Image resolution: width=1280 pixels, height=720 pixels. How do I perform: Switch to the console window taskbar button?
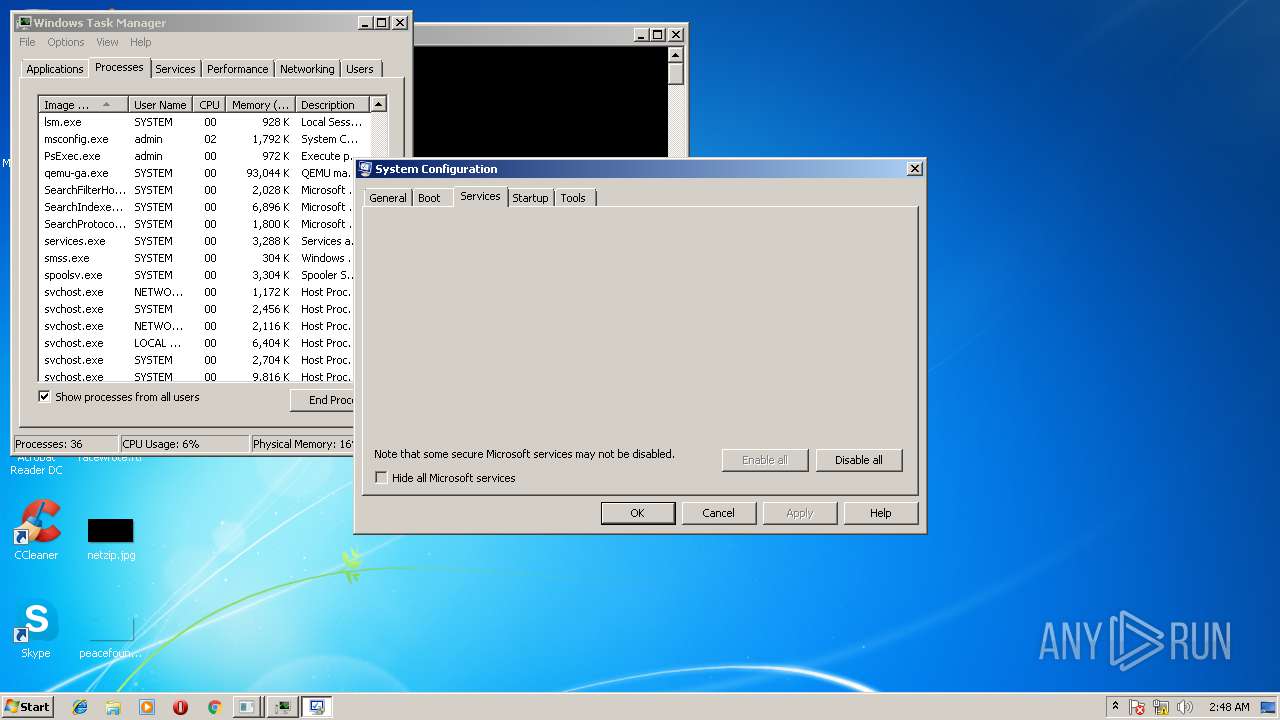click(x=247, y=707)
